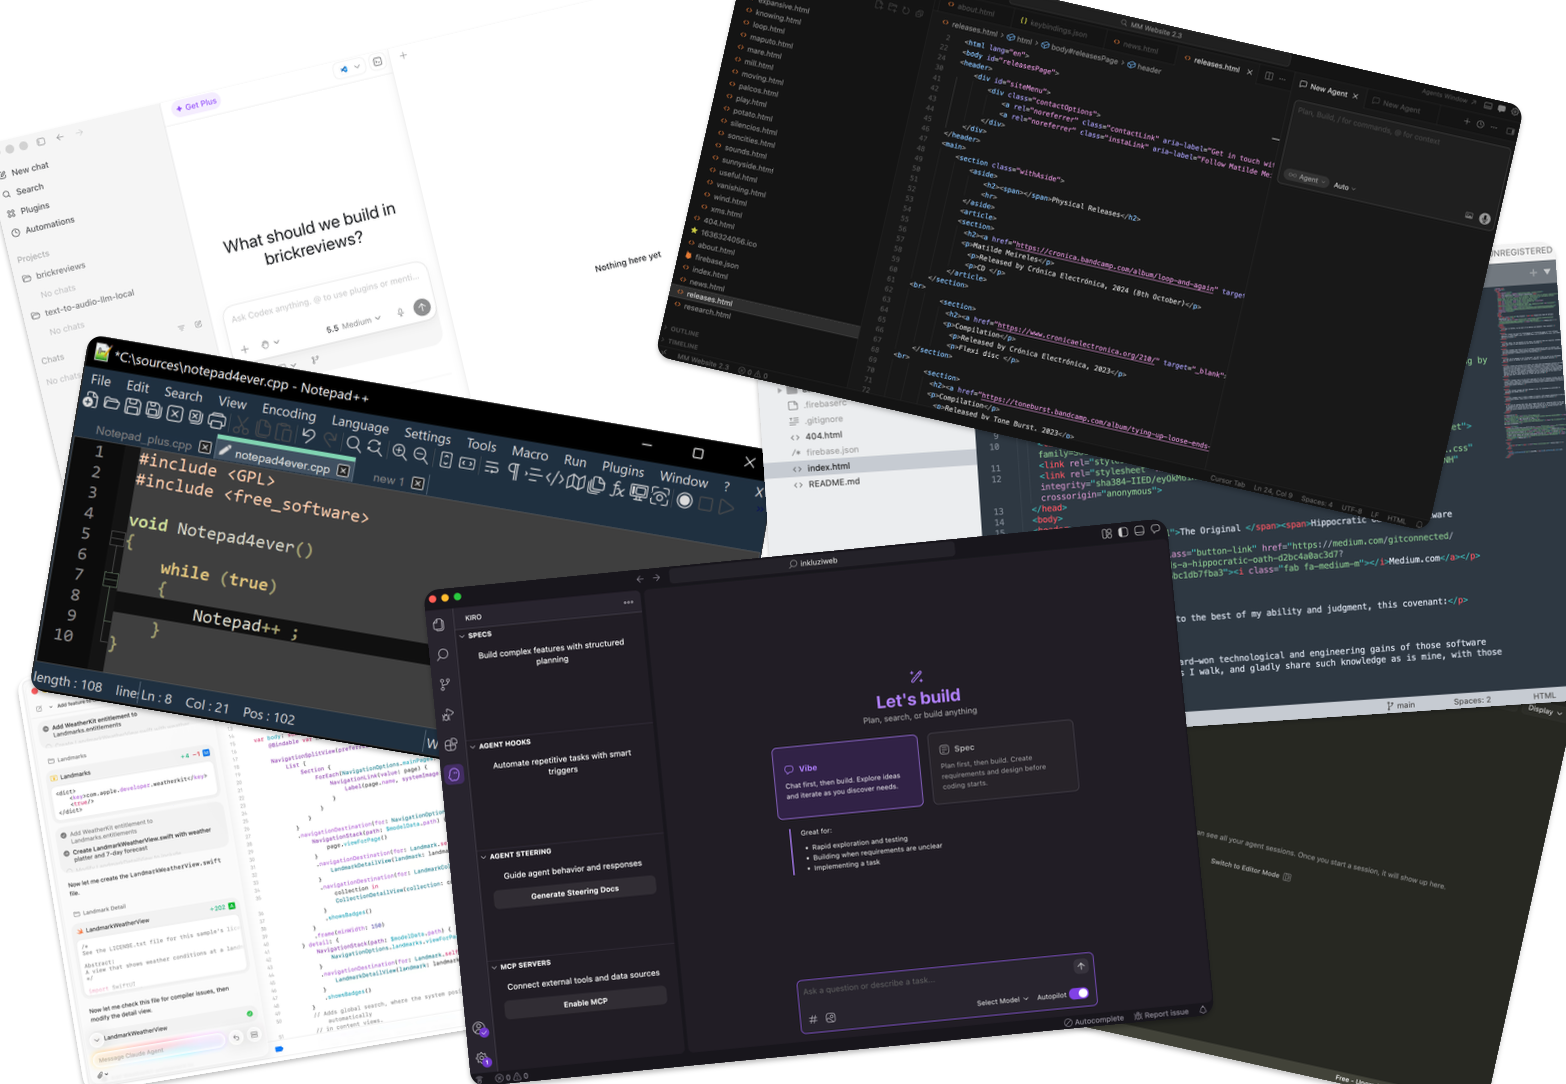Click Word wrap icon in Notepad++ toolbar
Screen dimensions: 1566x1084
click(492, 468)
